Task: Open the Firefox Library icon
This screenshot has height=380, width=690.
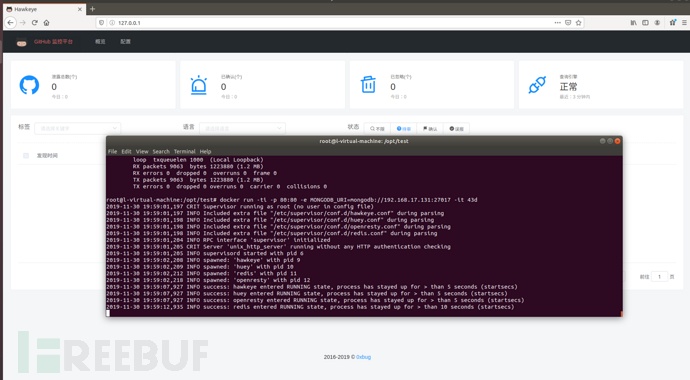Action: (634, 22)
